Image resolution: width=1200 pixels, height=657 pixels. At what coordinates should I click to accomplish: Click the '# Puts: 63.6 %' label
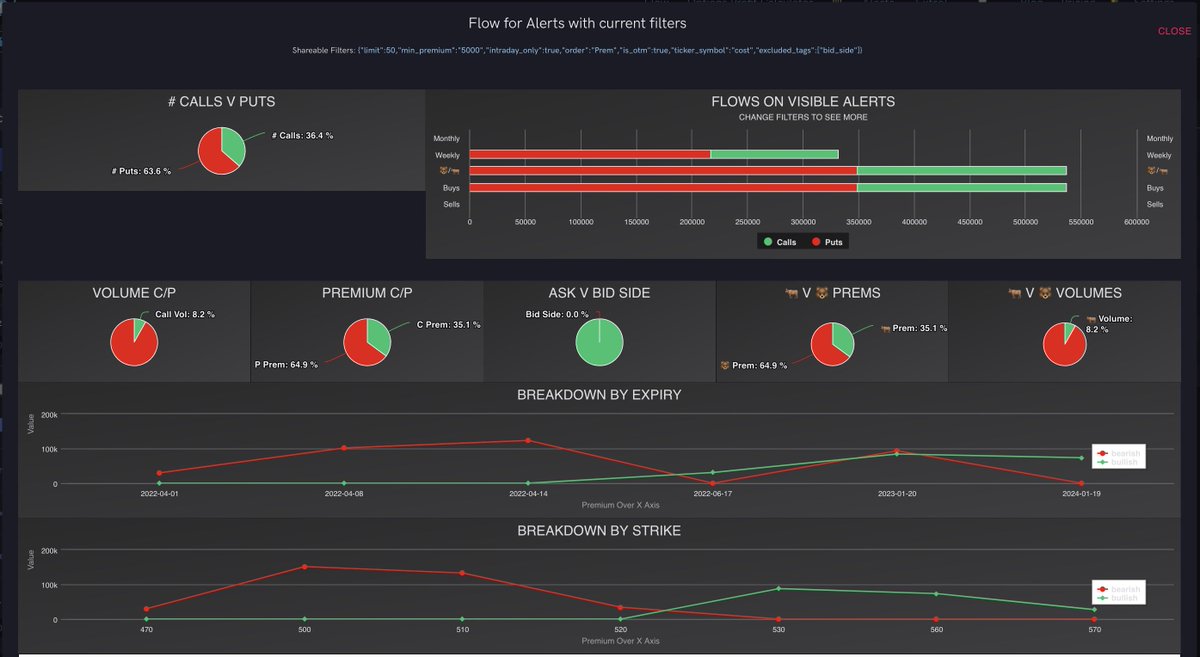[x=141, y=171]
